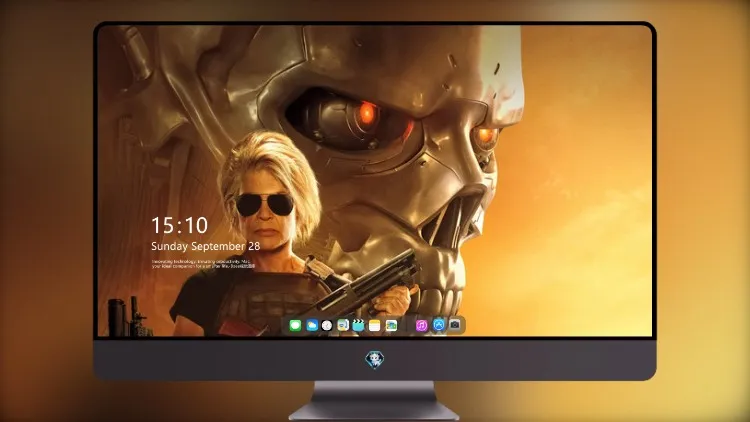Open the Camera app in dock
The image size is (750, 422).
[x=455, y=324]
